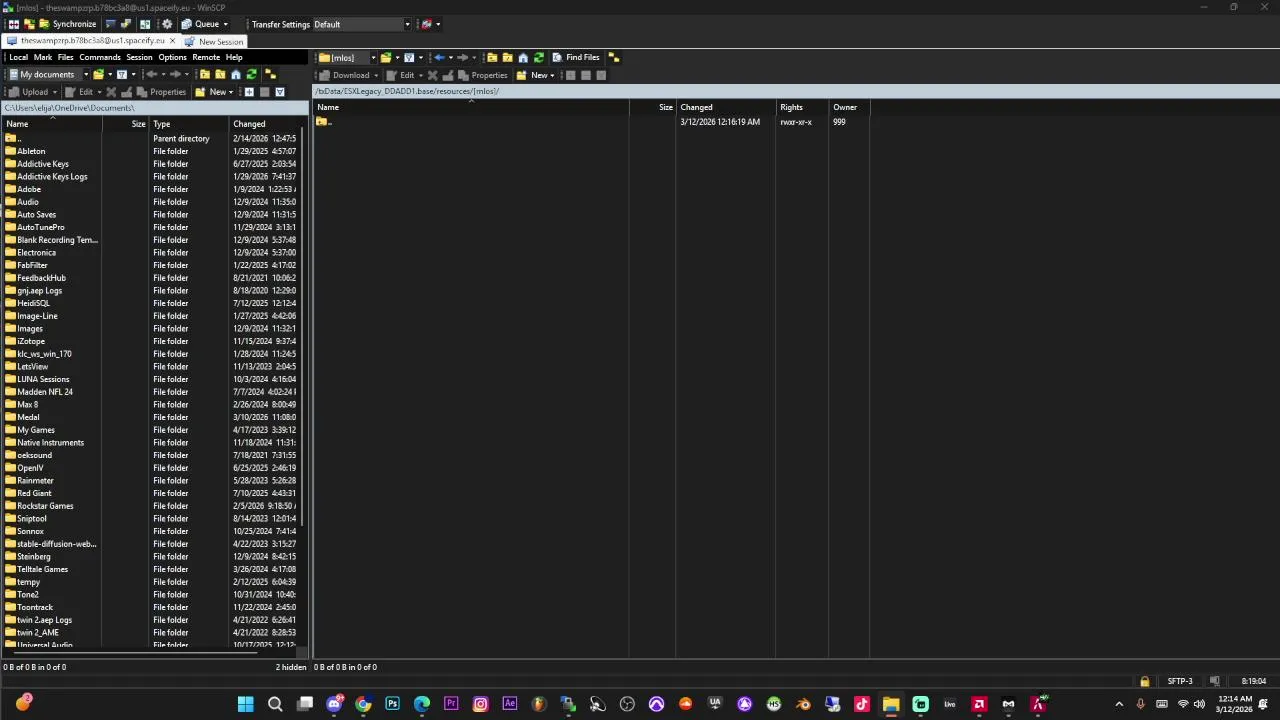Click local path C:\Users address bar

[x=153, y=108]
